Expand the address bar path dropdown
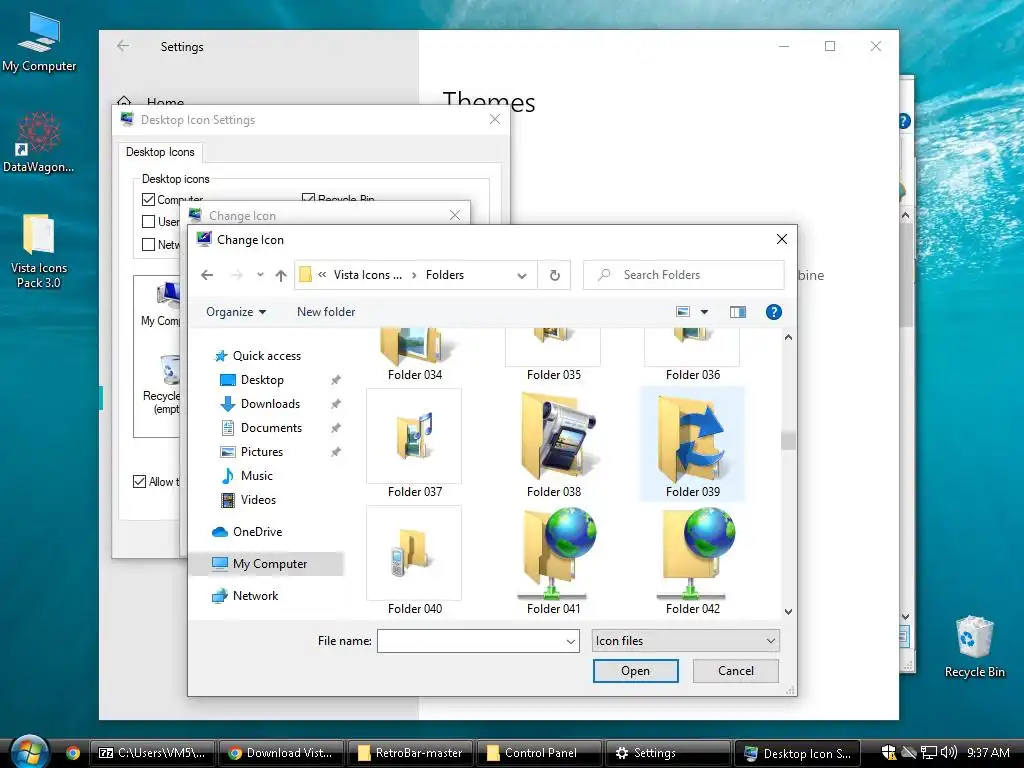 coord(522,275)
